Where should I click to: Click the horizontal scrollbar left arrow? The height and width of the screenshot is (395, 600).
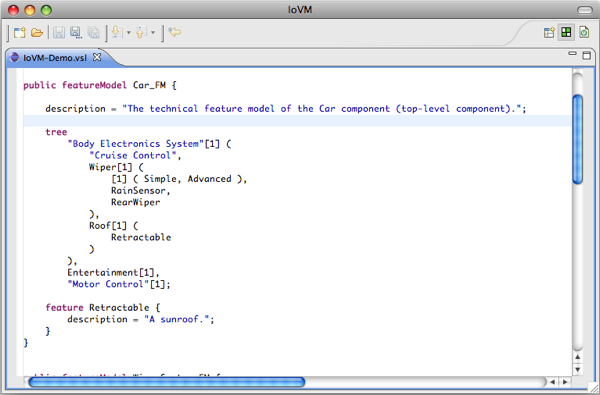[553, 382]
